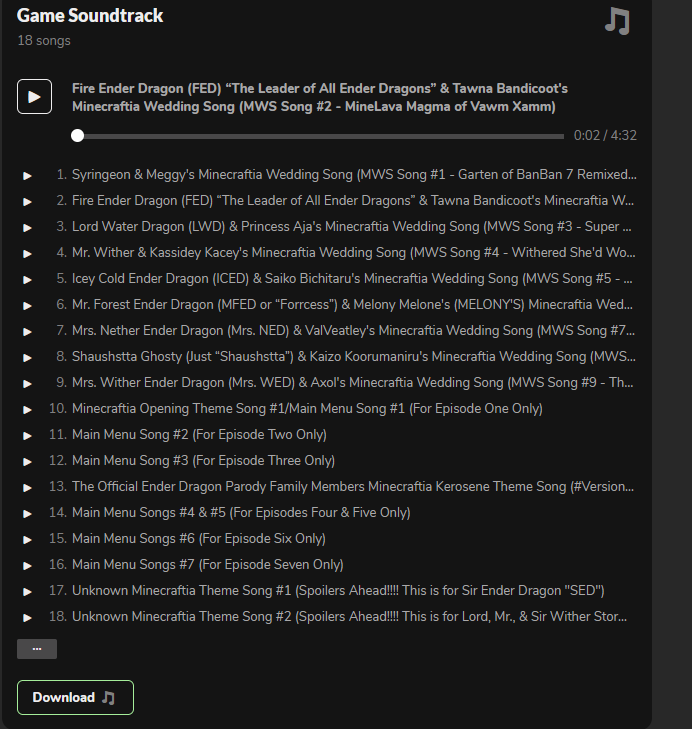Pick Main Menu Songs #6 track title

(x=198, y=539)
